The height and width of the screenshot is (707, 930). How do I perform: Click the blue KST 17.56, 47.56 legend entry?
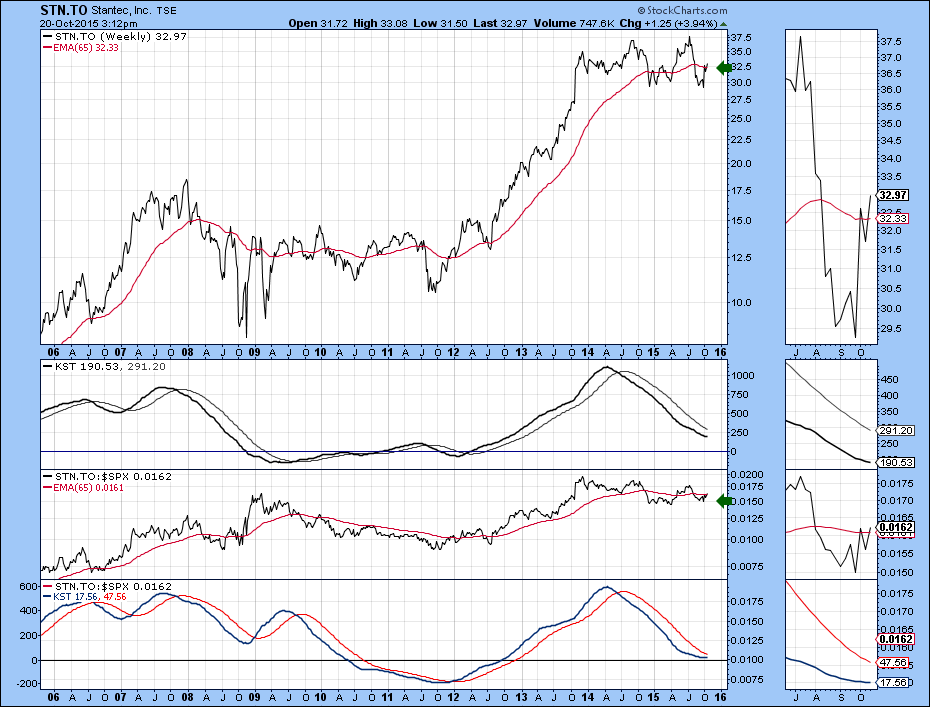tap(85, 597)
